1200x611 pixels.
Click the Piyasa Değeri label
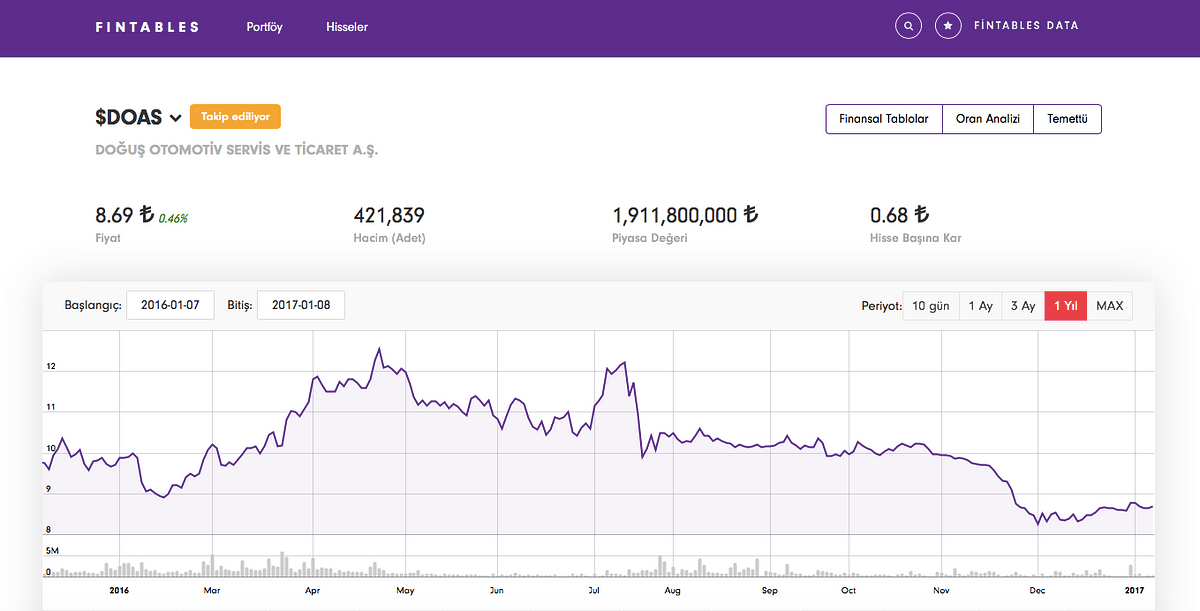(650, 239)
